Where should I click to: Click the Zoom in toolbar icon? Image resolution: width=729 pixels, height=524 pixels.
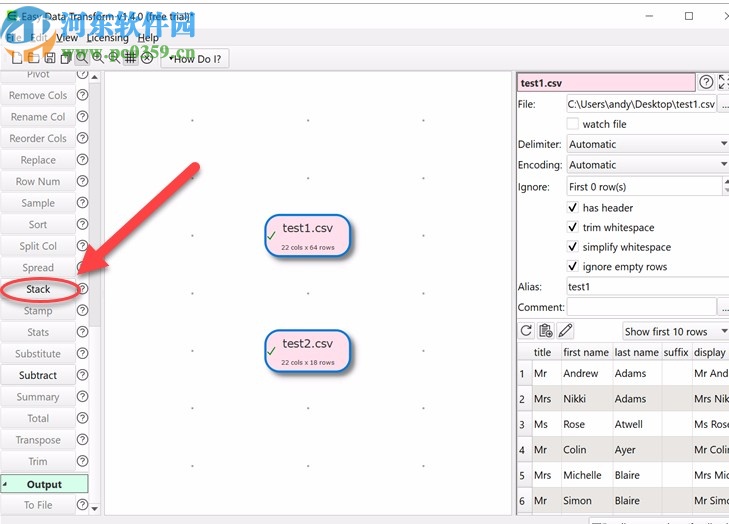tap(98, 58)
